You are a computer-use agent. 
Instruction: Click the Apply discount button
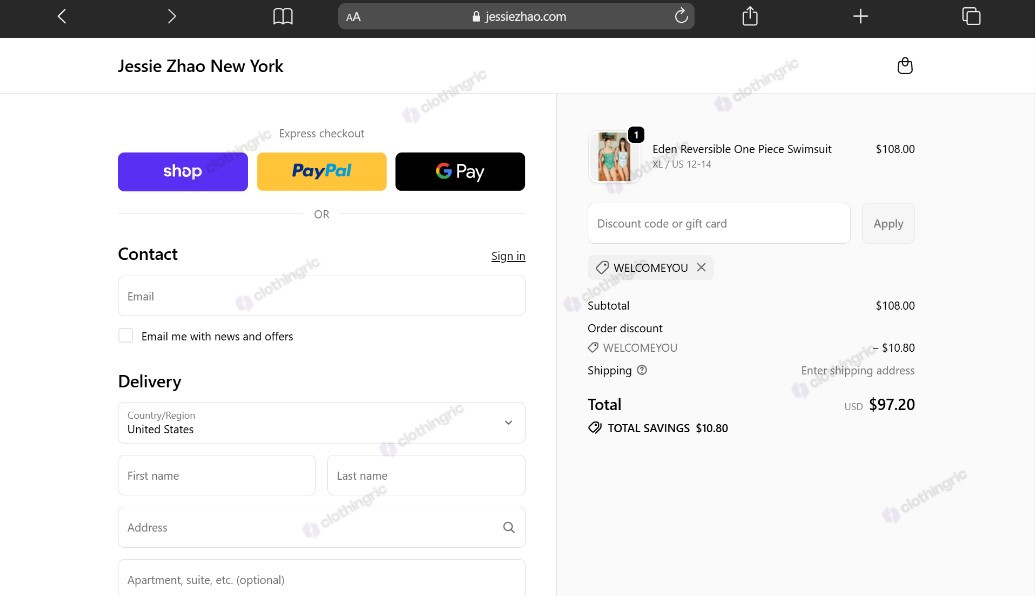(888, 223)
